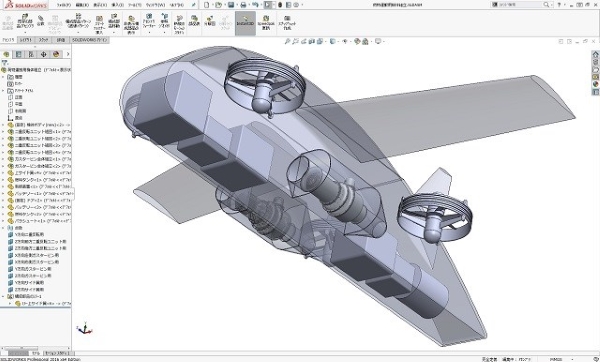Screen dimensions: 600x362
Task: Click the Rebuild traffic light icon
Action: click(x=280, y=5)
